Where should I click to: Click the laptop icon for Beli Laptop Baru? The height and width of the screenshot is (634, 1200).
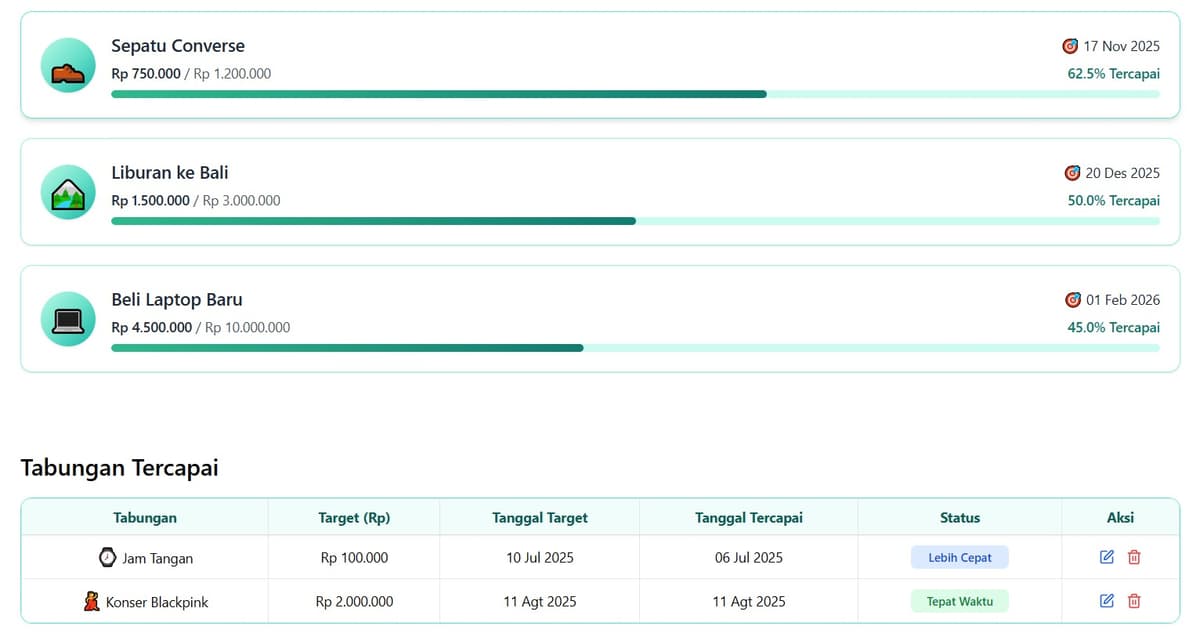tap(68, 319)
